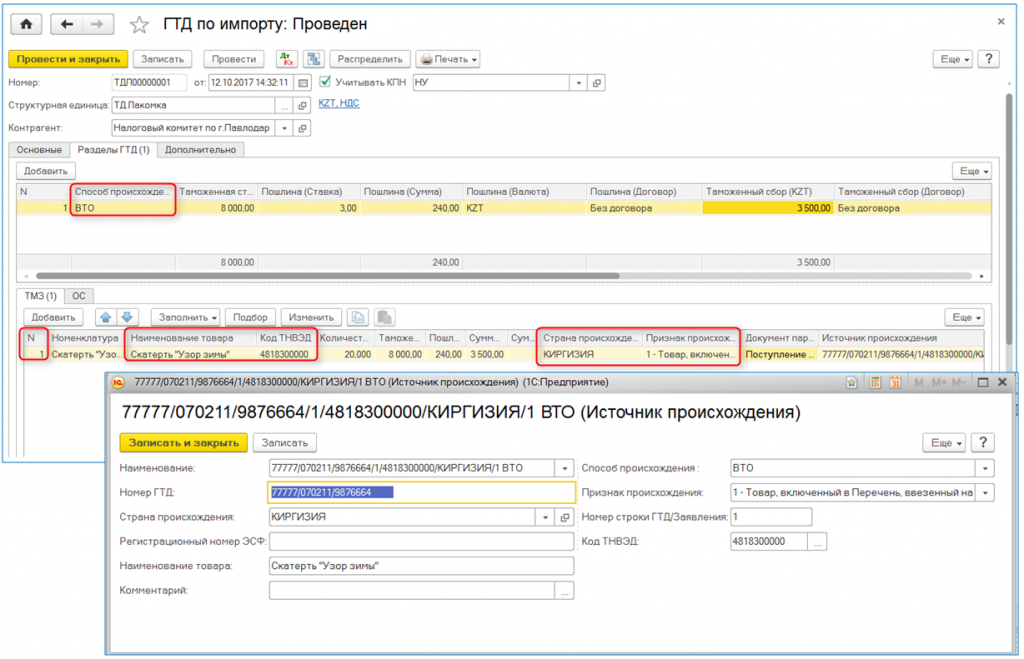
Task: Add document to favorites with star icon
Action: pyautogui.click(x=140, y=23)
